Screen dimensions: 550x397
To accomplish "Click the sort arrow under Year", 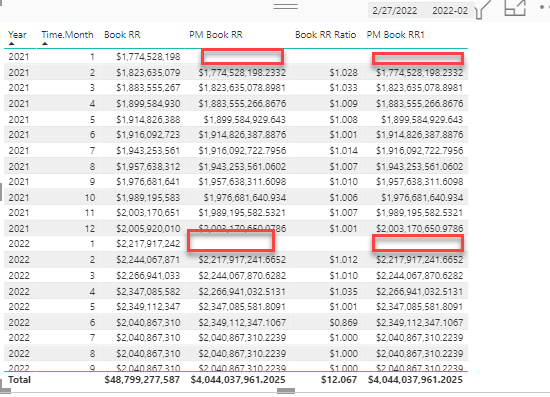I will (x=12, y=44).
